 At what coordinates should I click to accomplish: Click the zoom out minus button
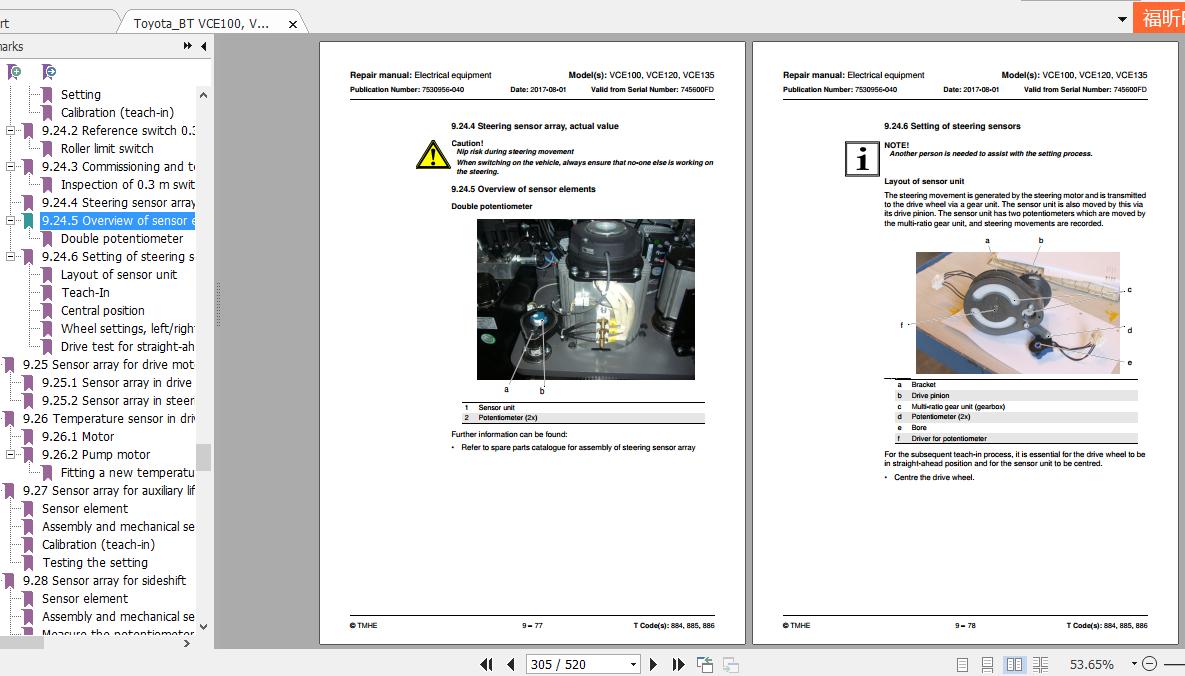pyautogui.click(x=1149, y=664)
